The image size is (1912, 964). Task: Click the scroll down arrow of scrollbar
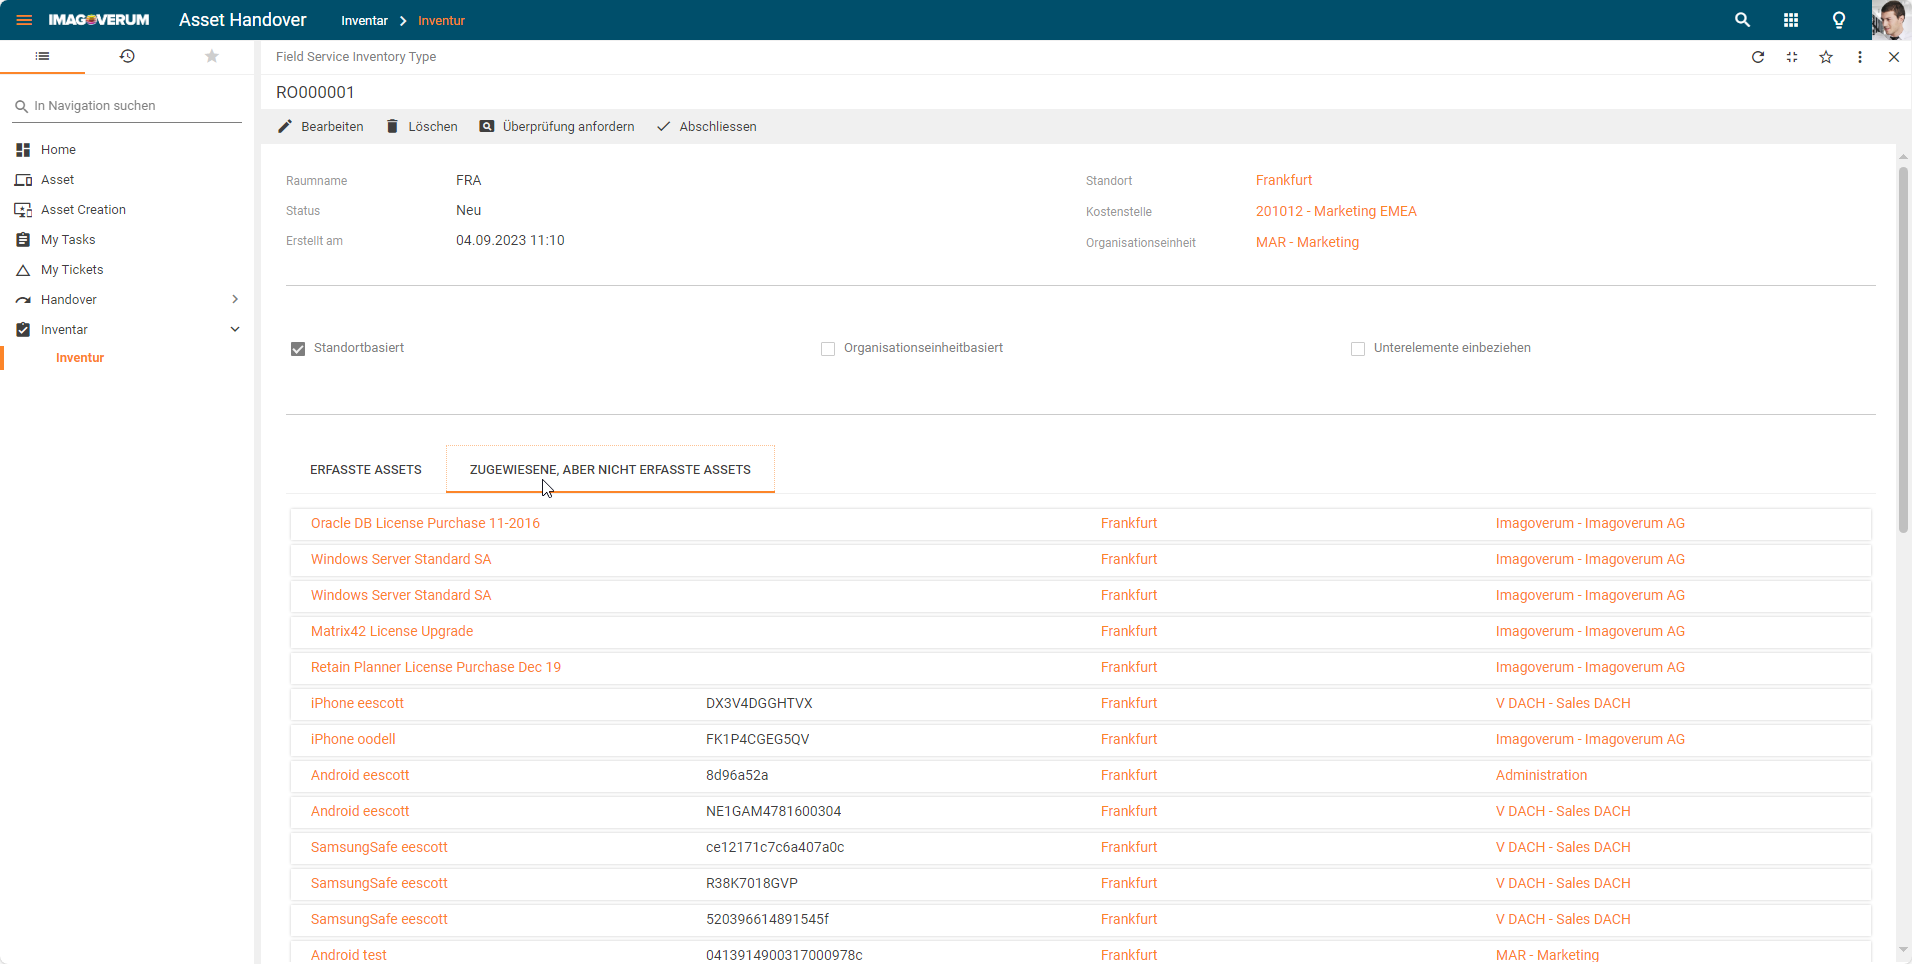pos(1903,950)
